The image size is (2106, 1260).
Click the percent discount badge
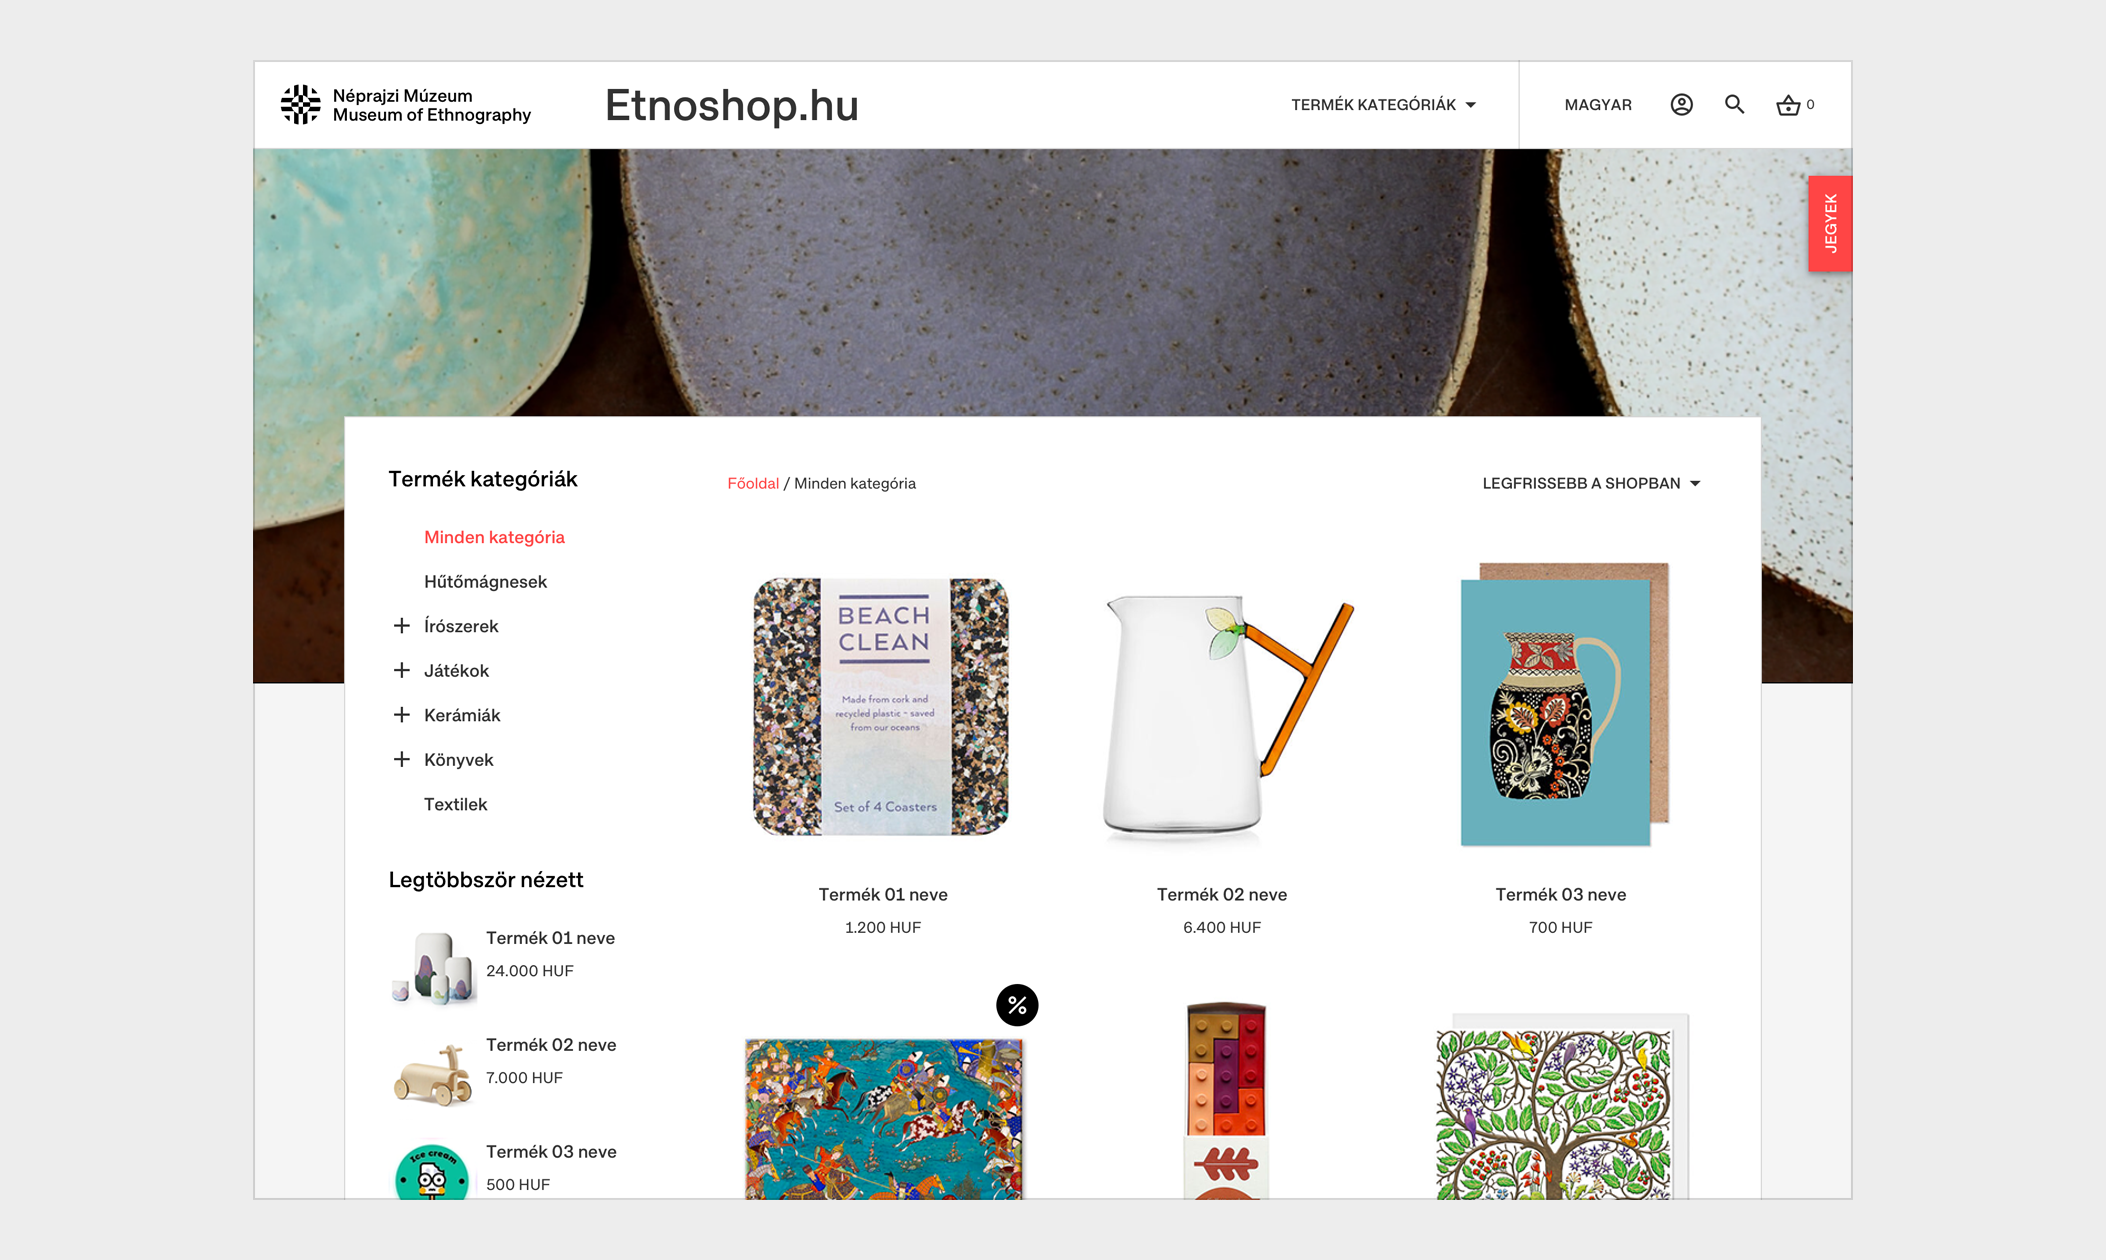click(x=1017, y=1005)
